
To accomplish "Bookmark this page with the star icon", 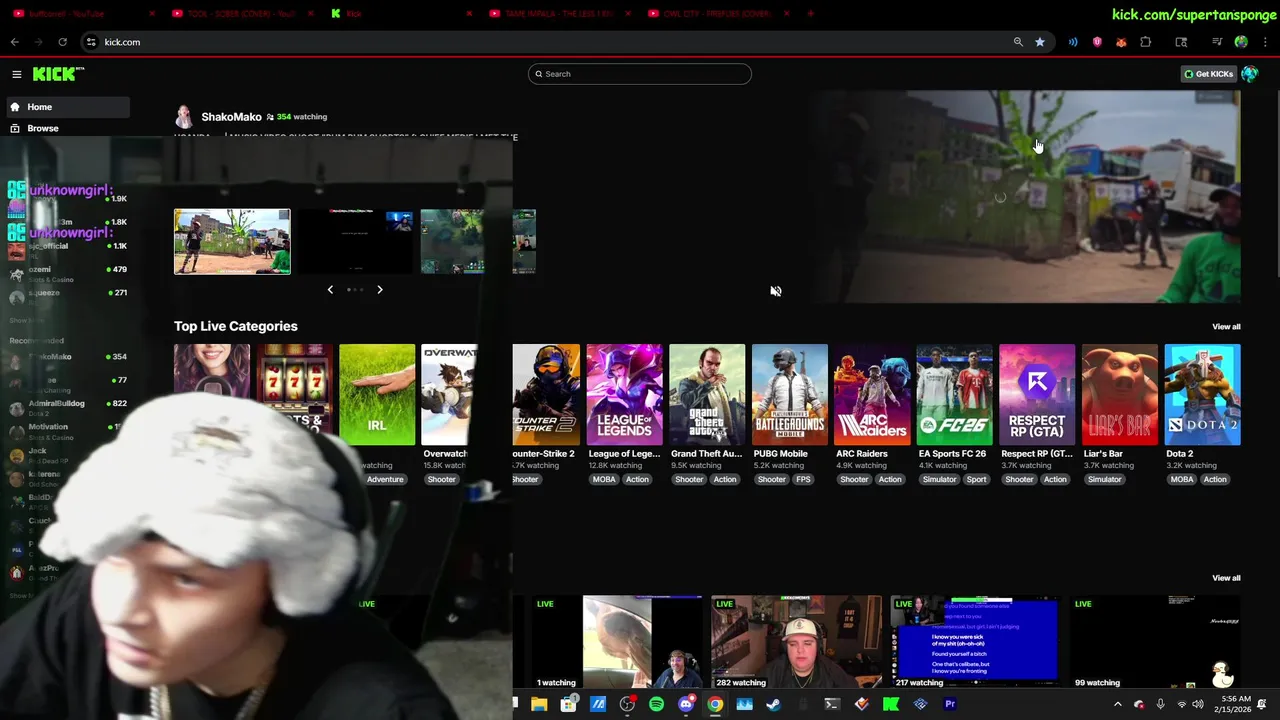I will tap(1040, 42).
